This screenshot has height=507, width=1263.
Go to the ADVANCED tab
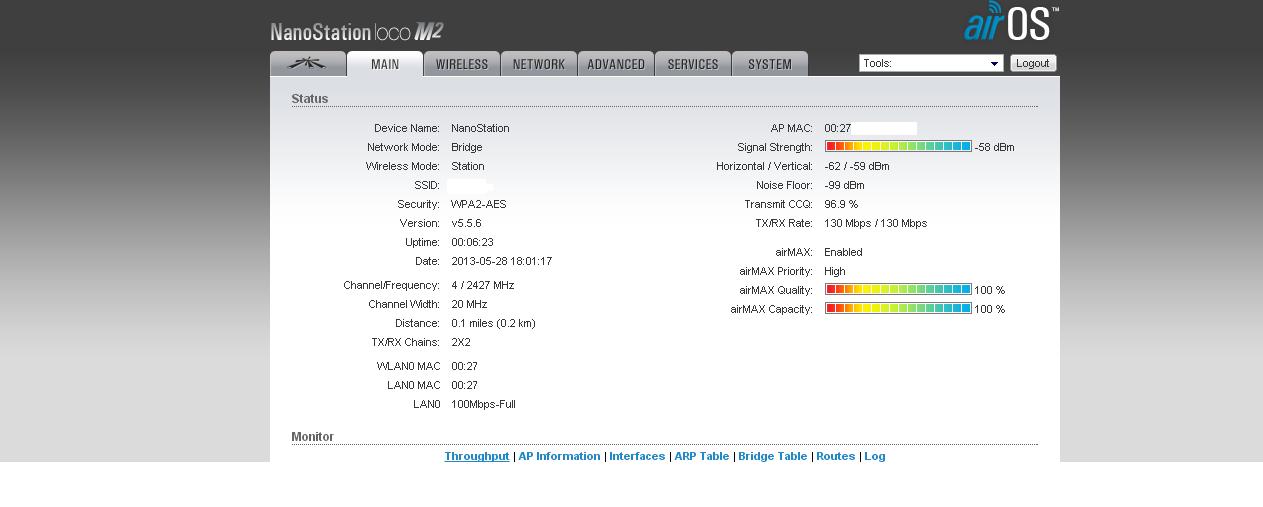click(616, 64)
